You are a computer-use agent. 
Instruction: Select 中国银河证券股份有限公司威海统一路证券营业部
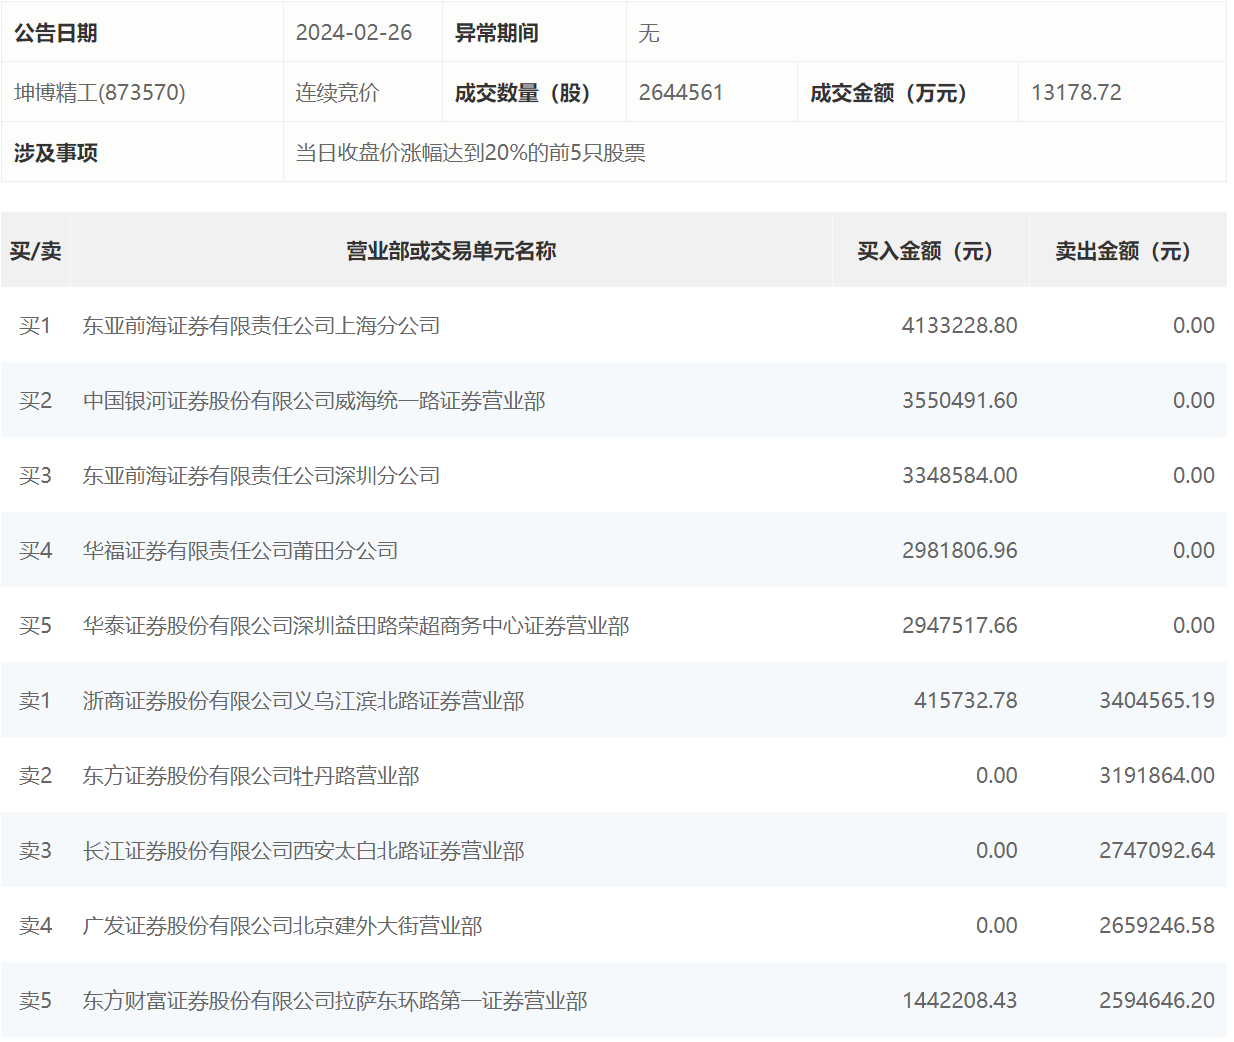coord(314,401)
